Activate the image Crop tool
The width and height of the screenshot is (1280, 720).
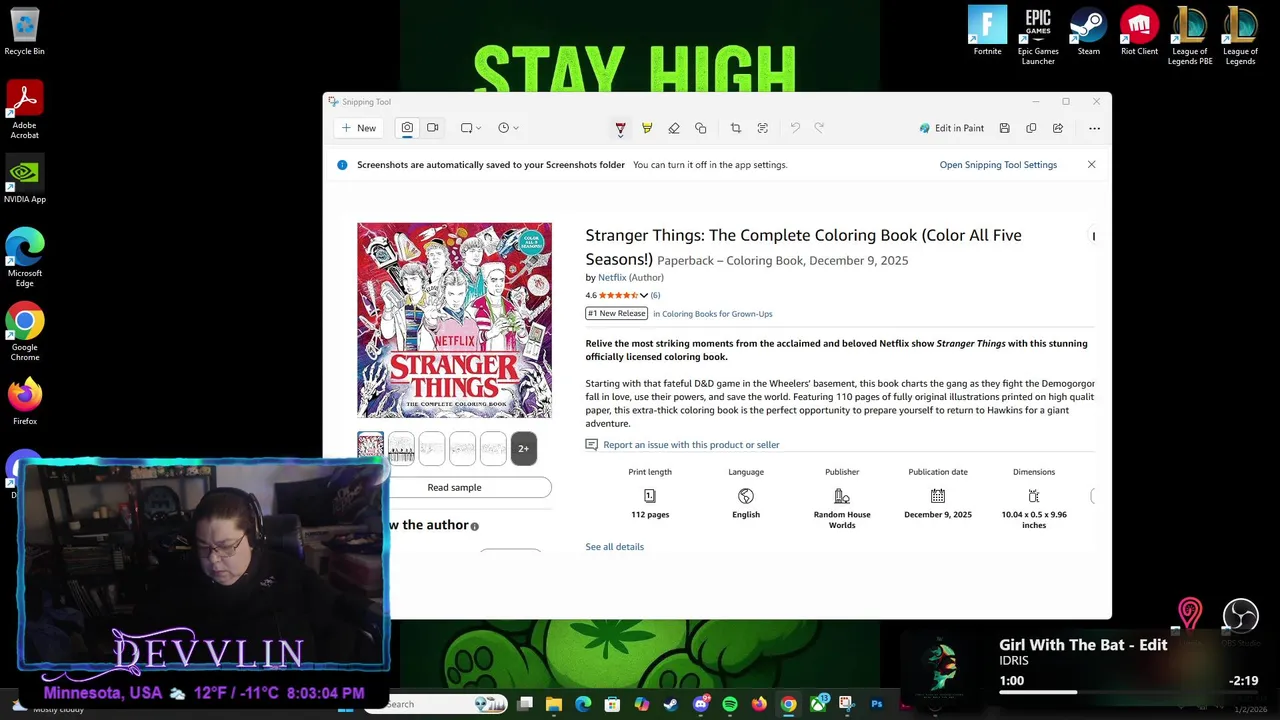(x=736, y=128)
